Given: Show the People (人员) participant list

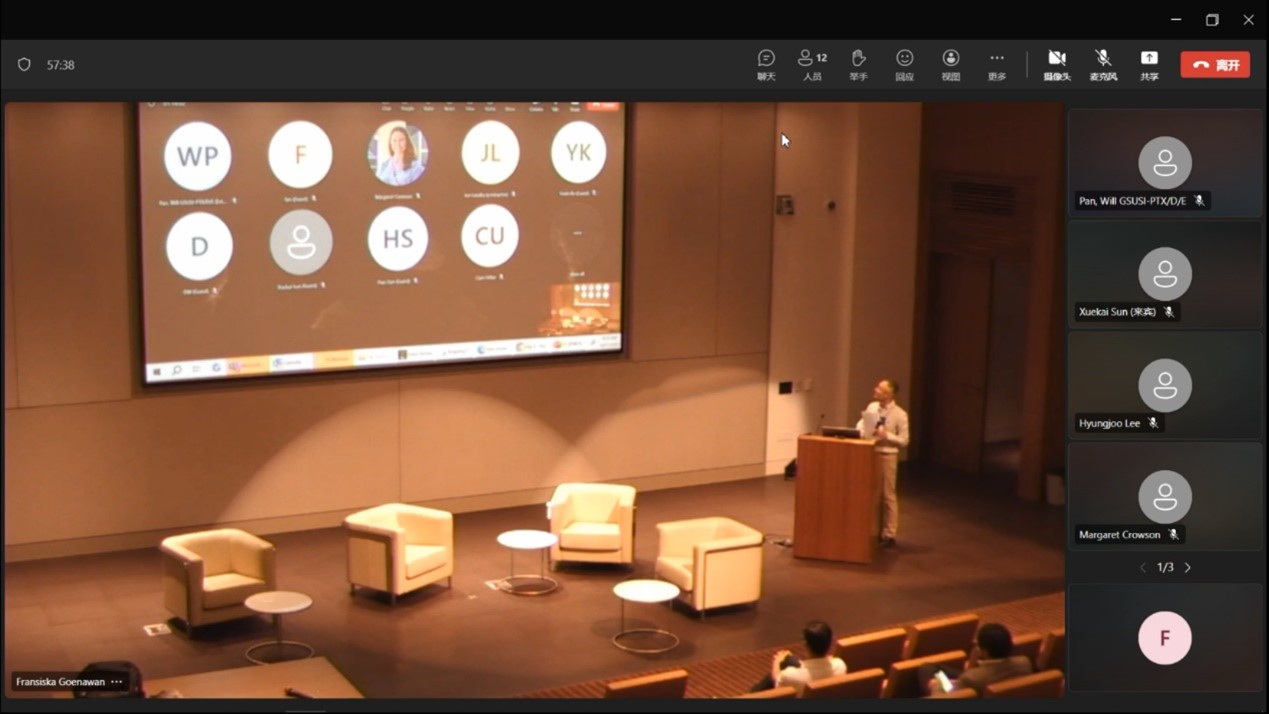Looking at the screenshot, I should point(811,64).
